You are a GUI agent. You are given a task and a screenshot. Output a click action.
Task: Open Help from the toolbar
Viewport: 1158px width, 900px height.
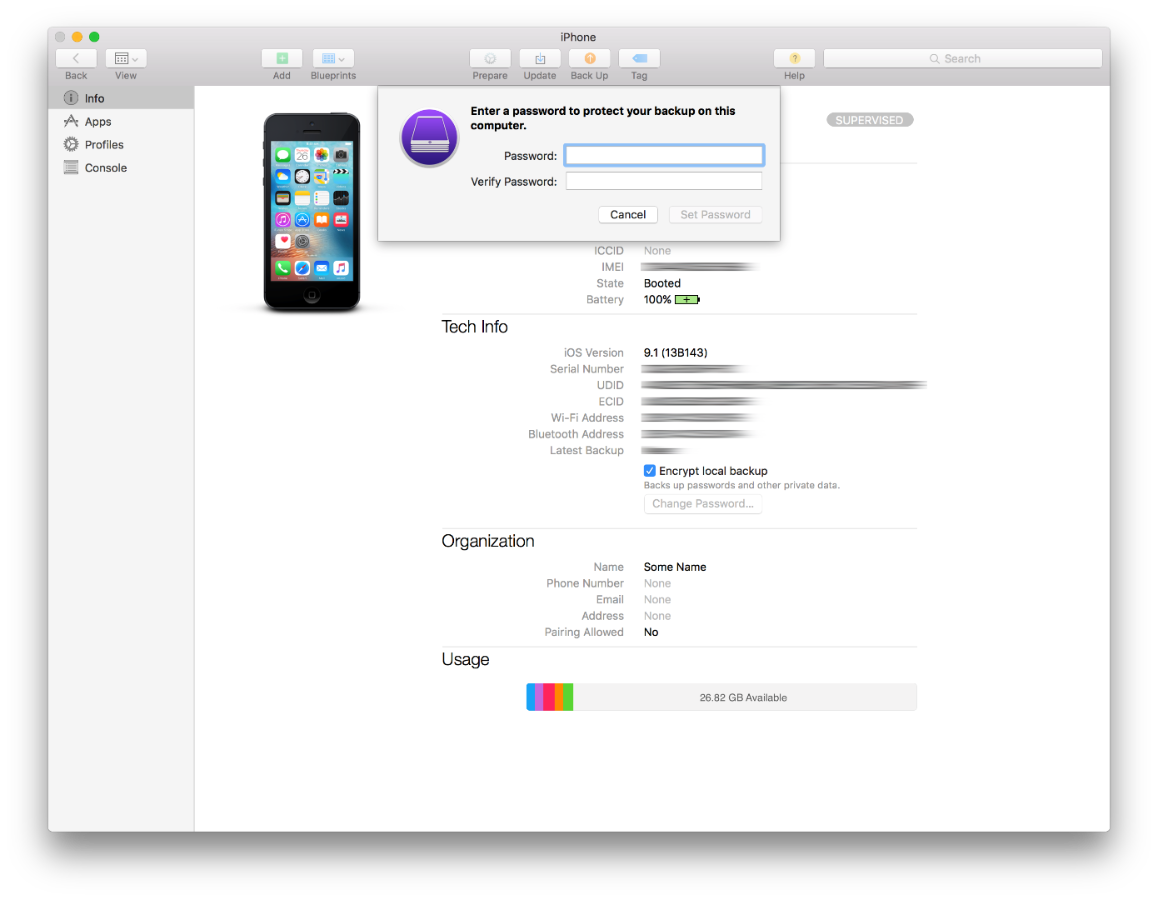pos(794,59)
